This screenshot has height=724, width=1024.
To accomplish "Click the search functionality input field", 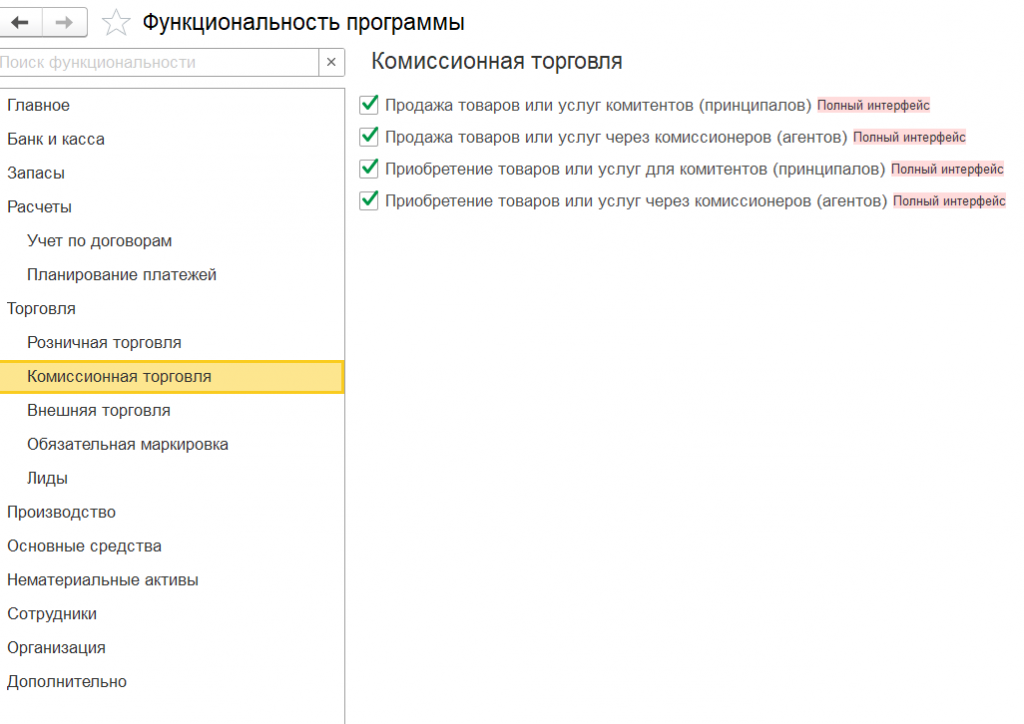I will [x=158, y=62].
